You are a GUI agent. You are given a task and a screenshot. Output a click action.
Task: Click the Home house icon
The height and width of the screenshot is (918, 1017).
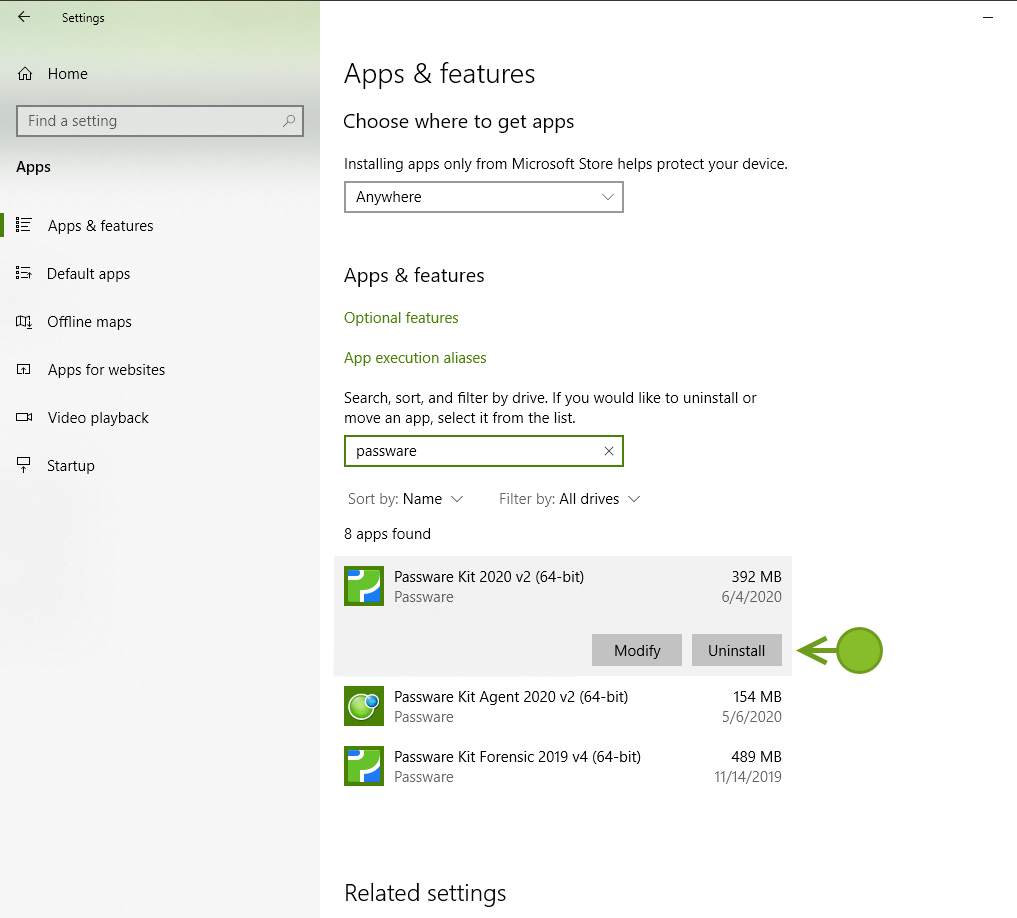pos(25,73)
